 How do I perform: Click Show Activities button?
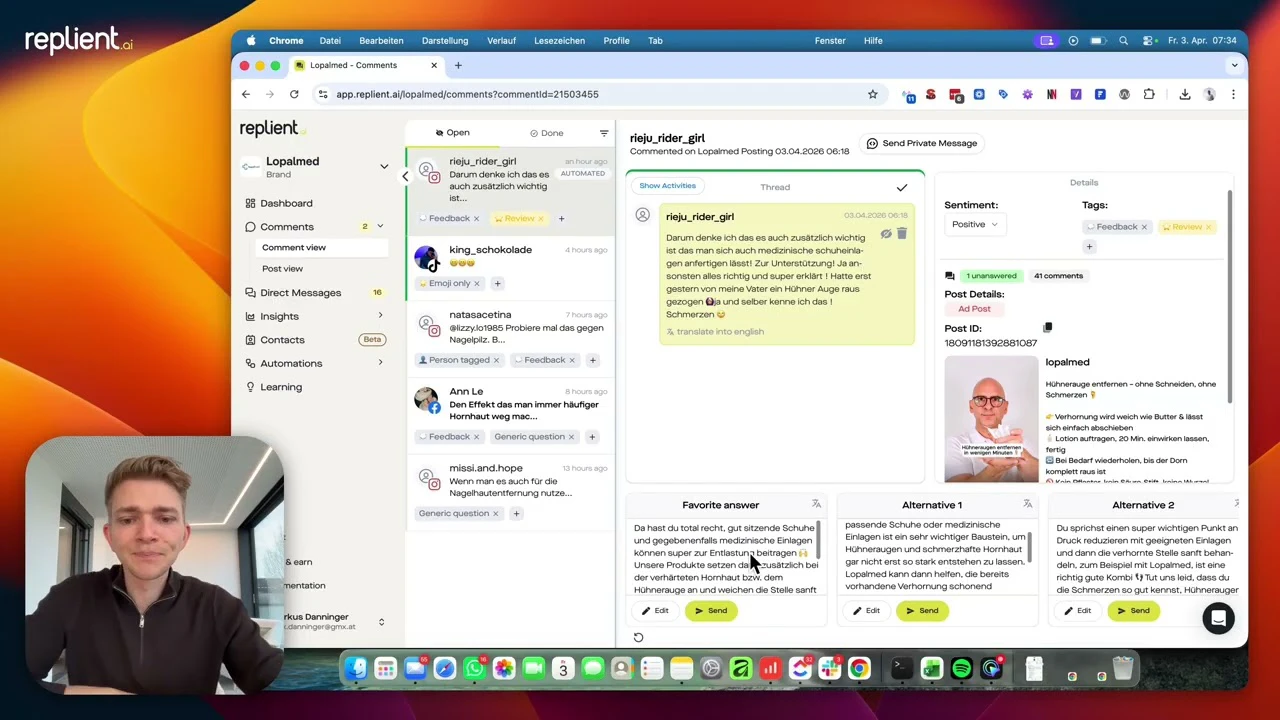click(667, 186)
